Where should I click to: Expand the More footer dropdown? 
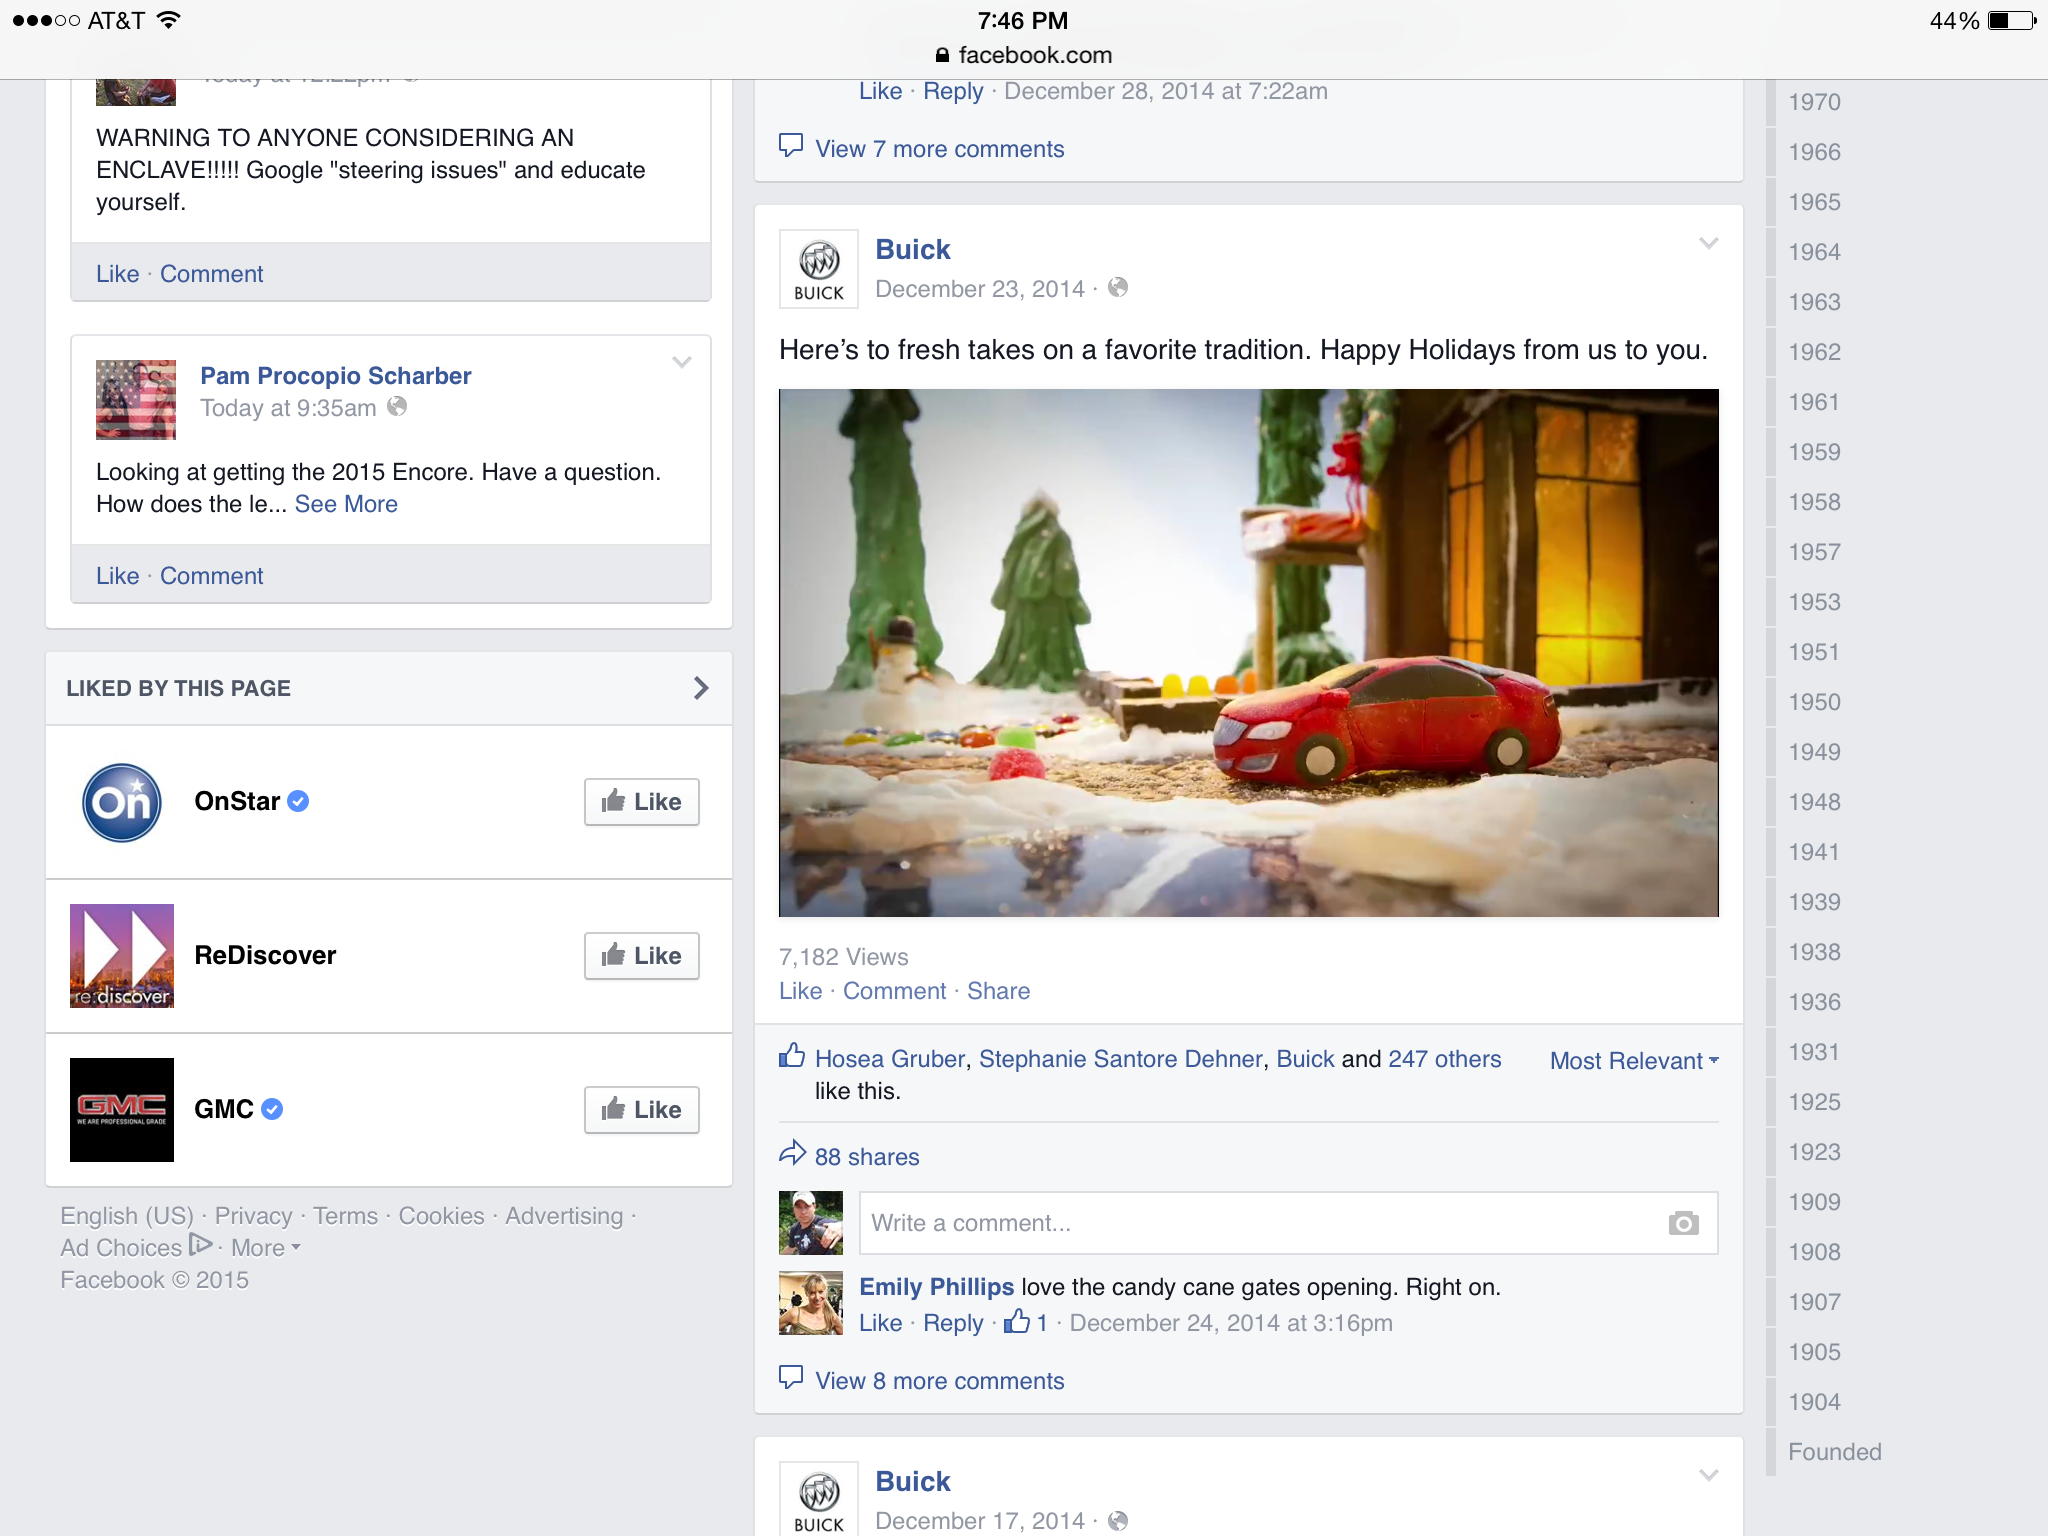[x=265, y=1248]
